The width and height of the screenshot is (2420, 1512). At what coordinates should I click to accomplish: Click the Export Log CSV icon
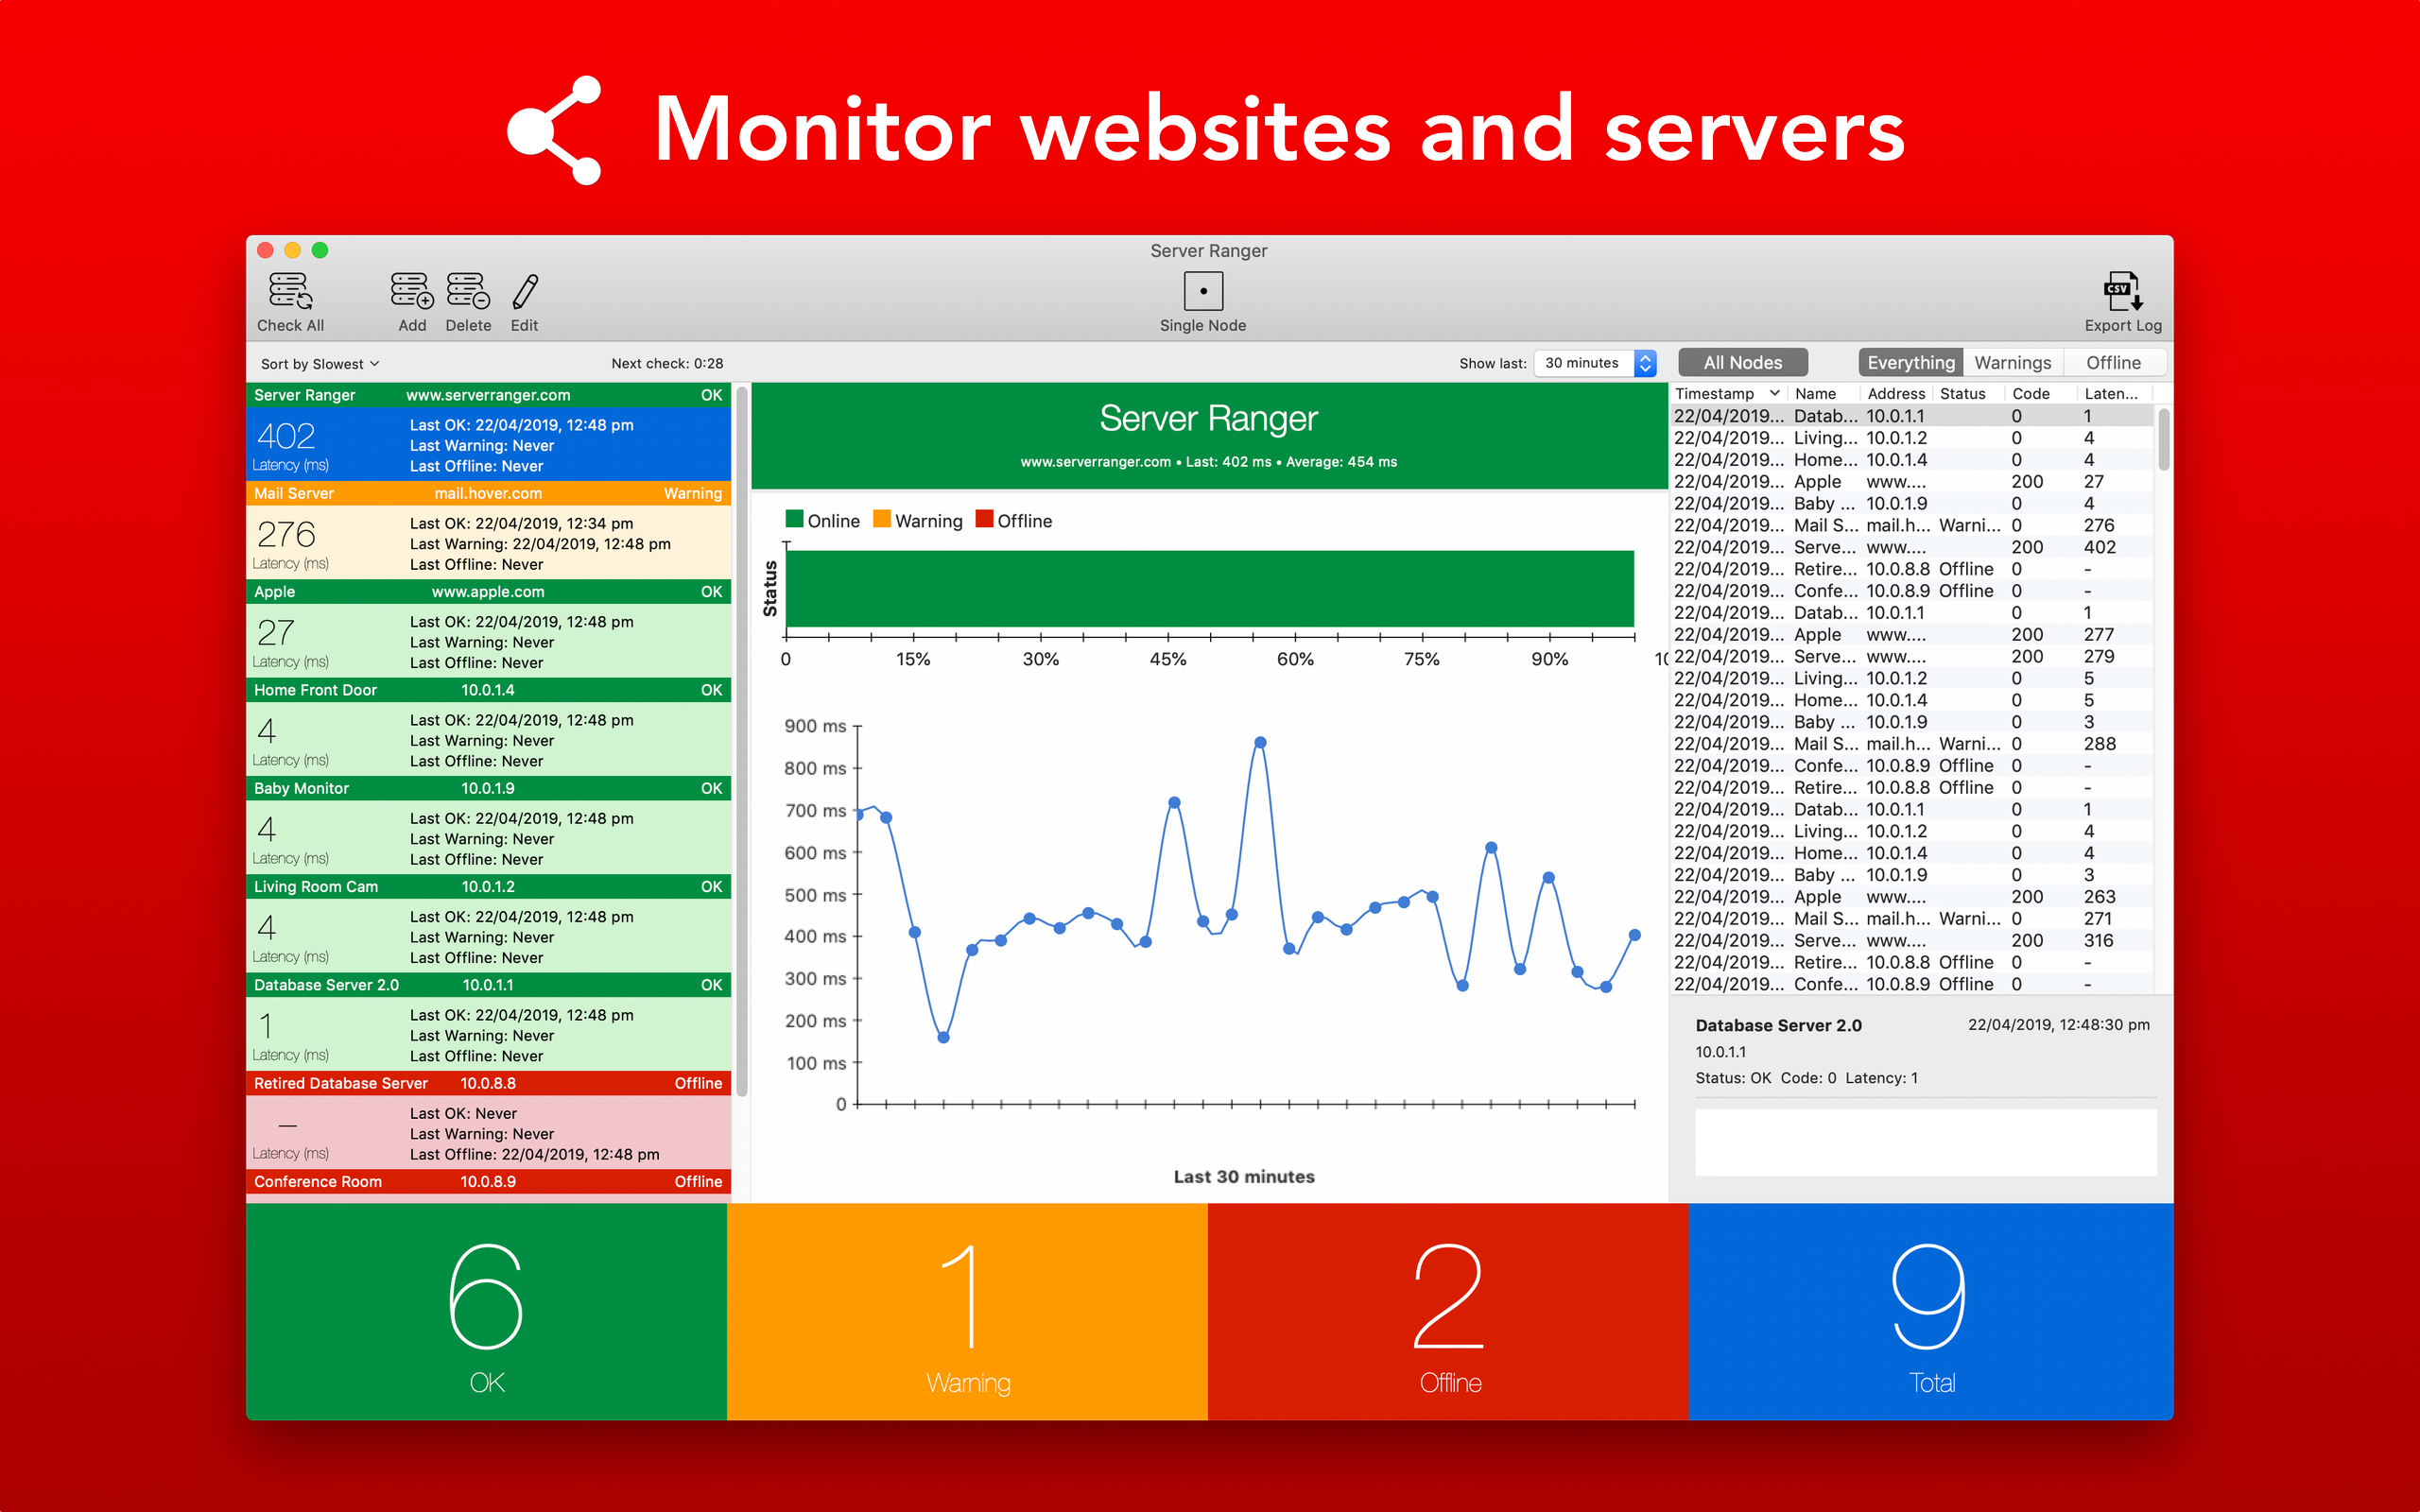click(x=2122, y=291)
